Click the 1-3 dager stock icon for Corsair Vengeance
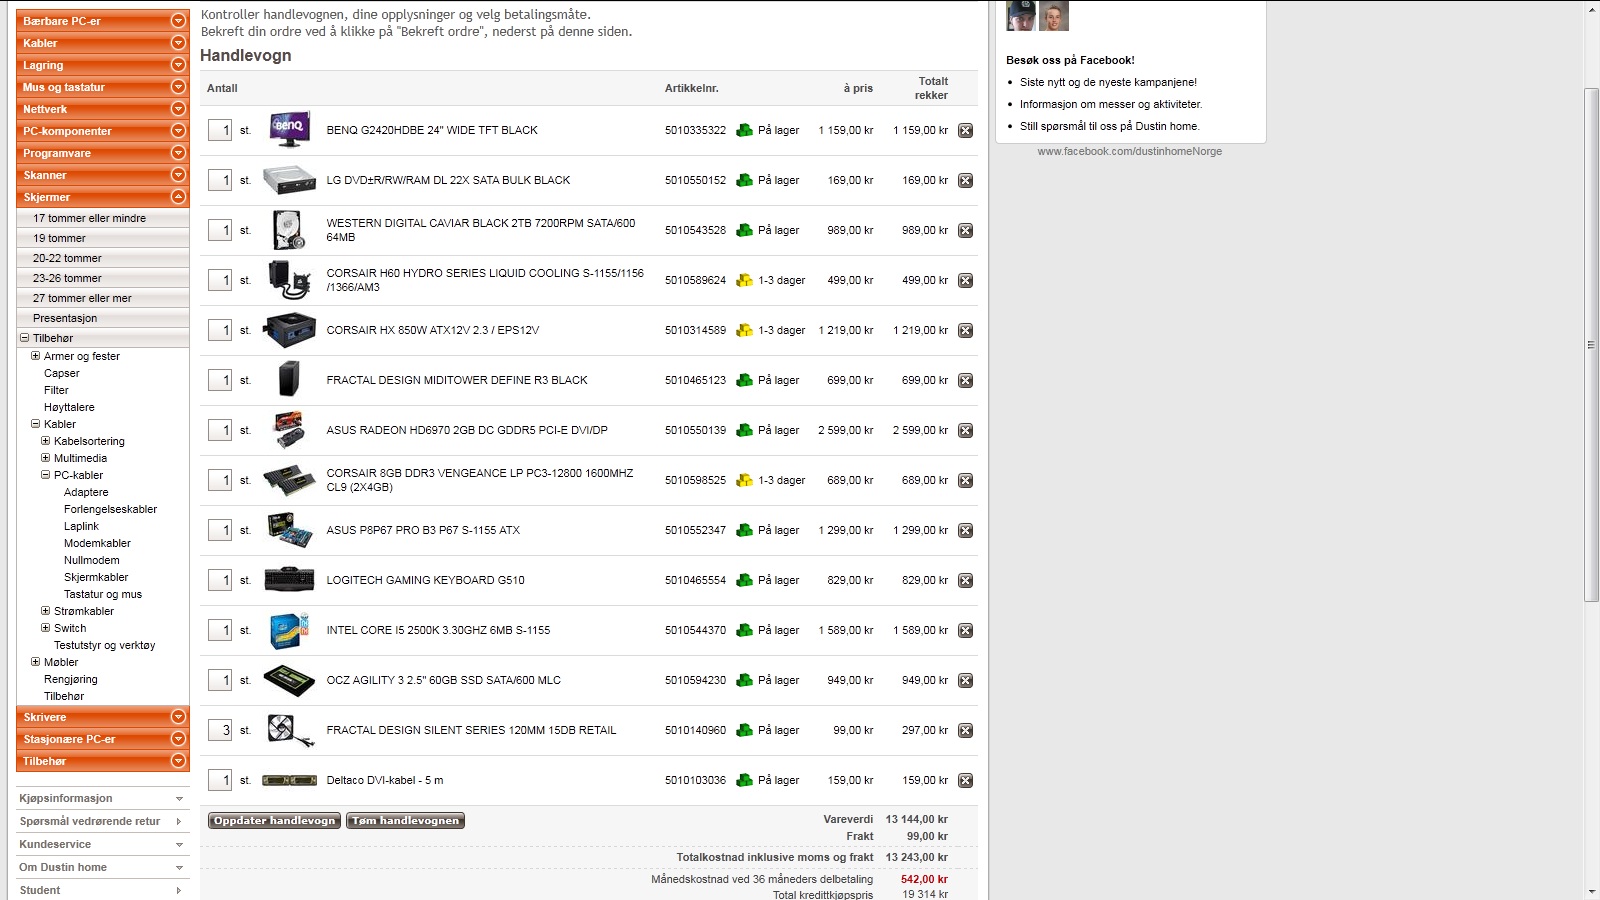 pyautogui.click(x=744, y=480)
